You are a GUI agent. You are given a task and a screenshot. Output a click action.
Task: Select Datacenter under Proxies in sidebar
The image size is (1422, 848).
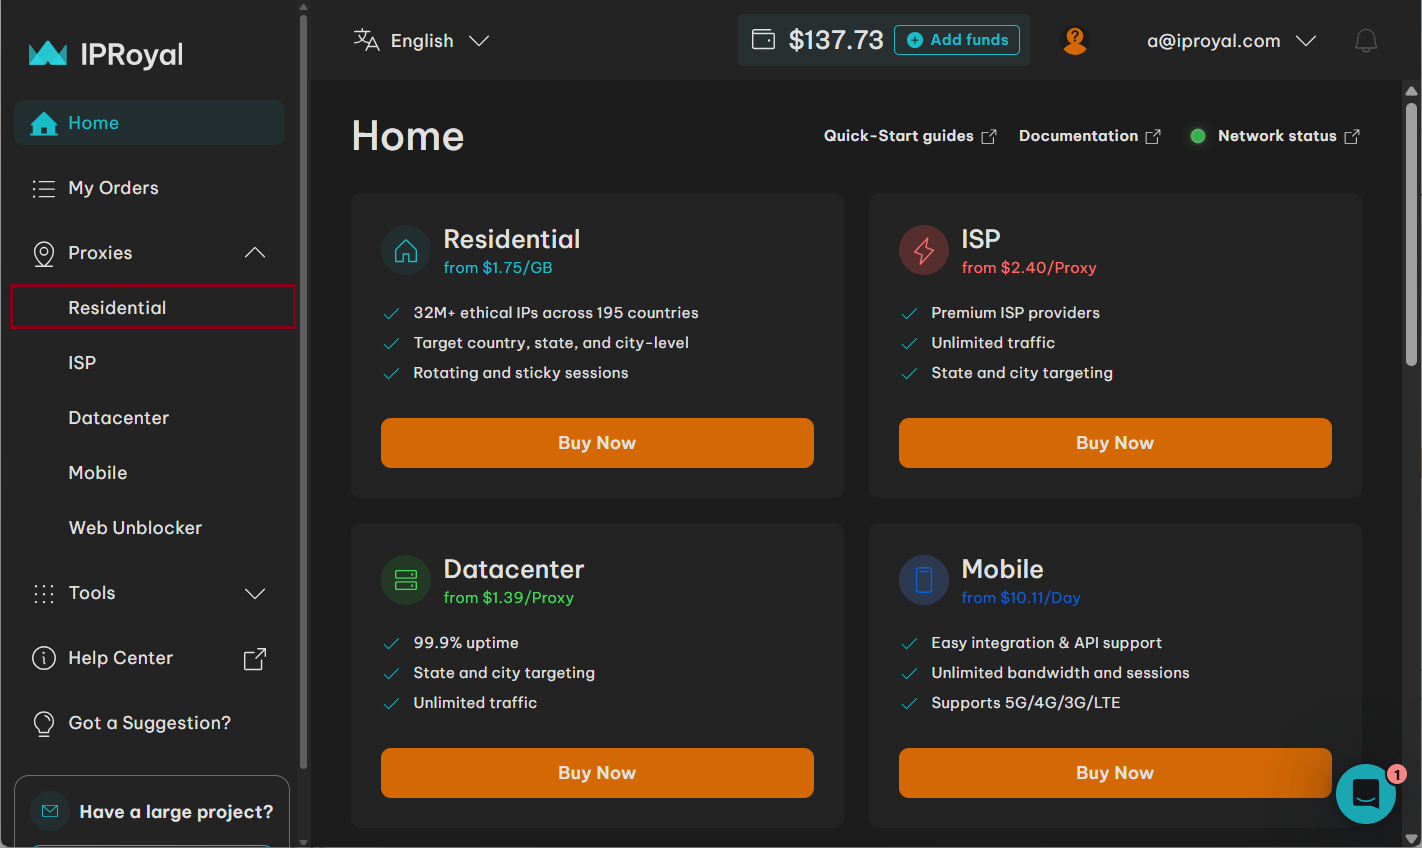[x=118, y=418]
